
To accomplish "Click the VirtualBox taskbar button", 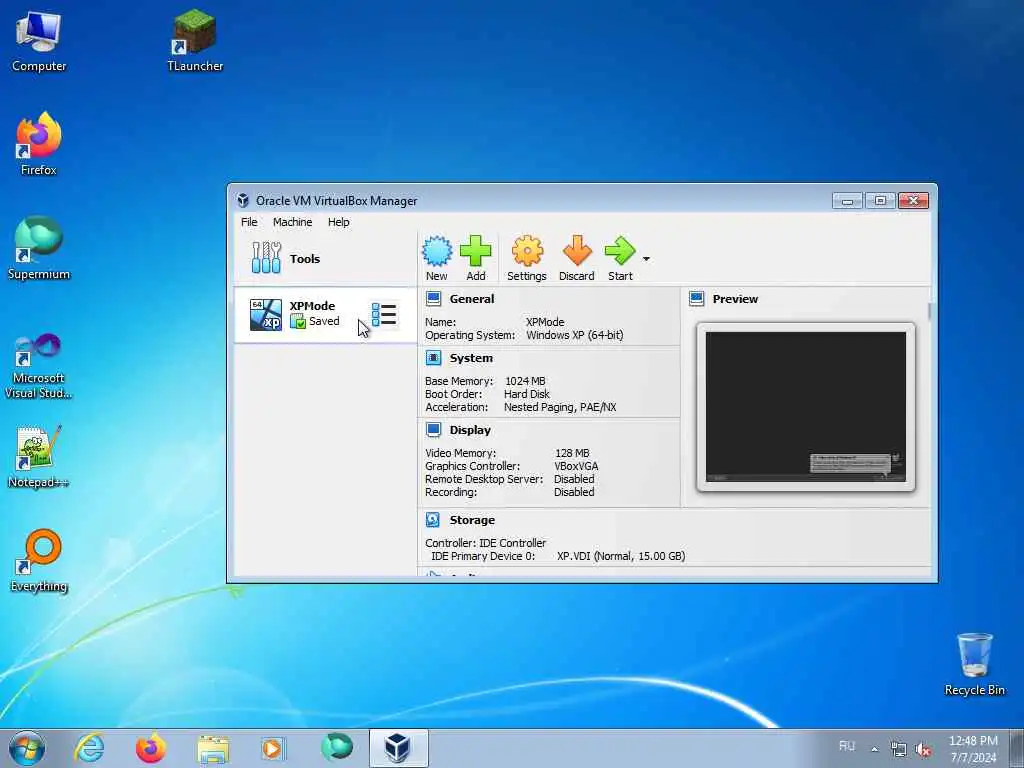I will point(398,748).
